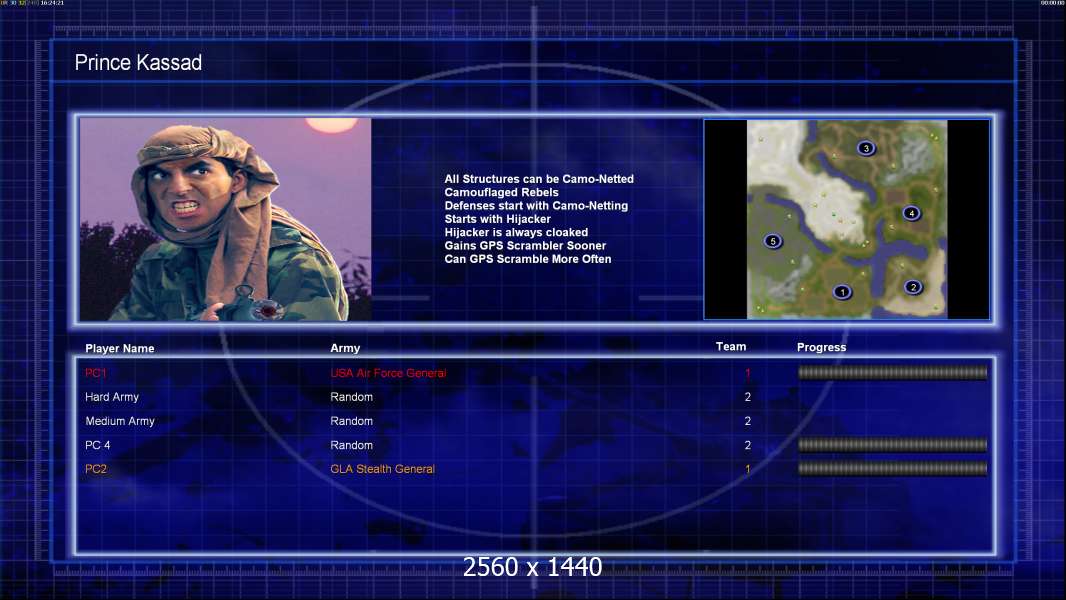Click 'Can GPS Scramble More Often' line
The width and height of the screenshot is (1066, 600).
click(528, 259)
